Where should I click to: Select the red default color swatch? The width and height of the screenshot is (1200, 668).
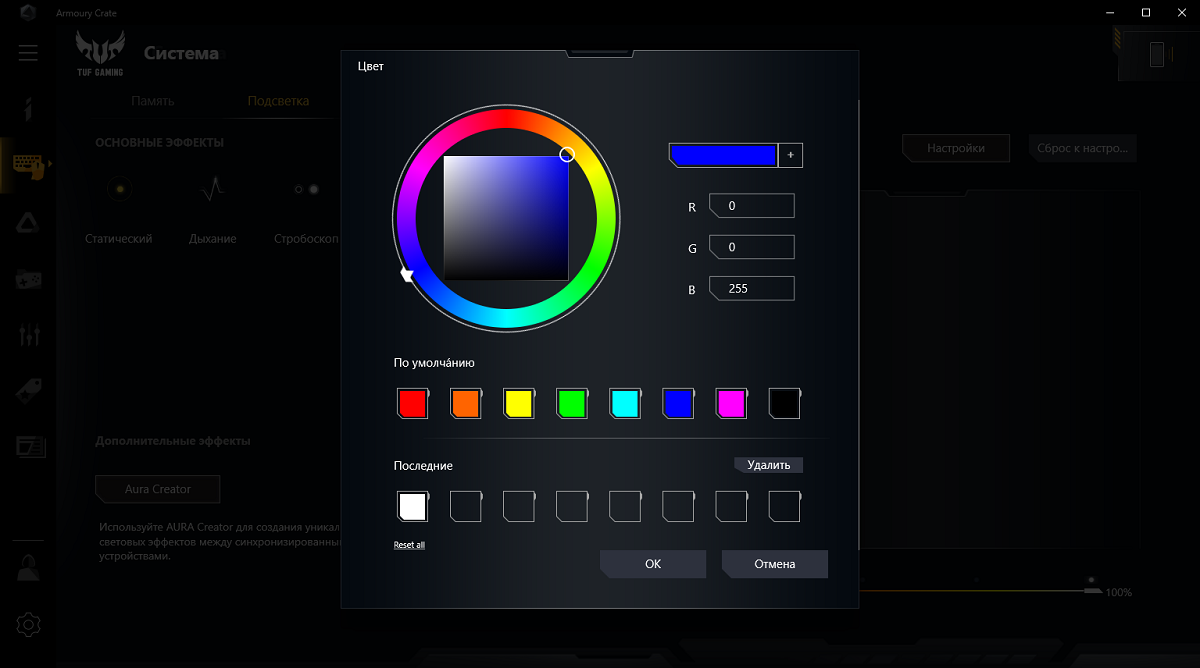(x=412, y=404)
